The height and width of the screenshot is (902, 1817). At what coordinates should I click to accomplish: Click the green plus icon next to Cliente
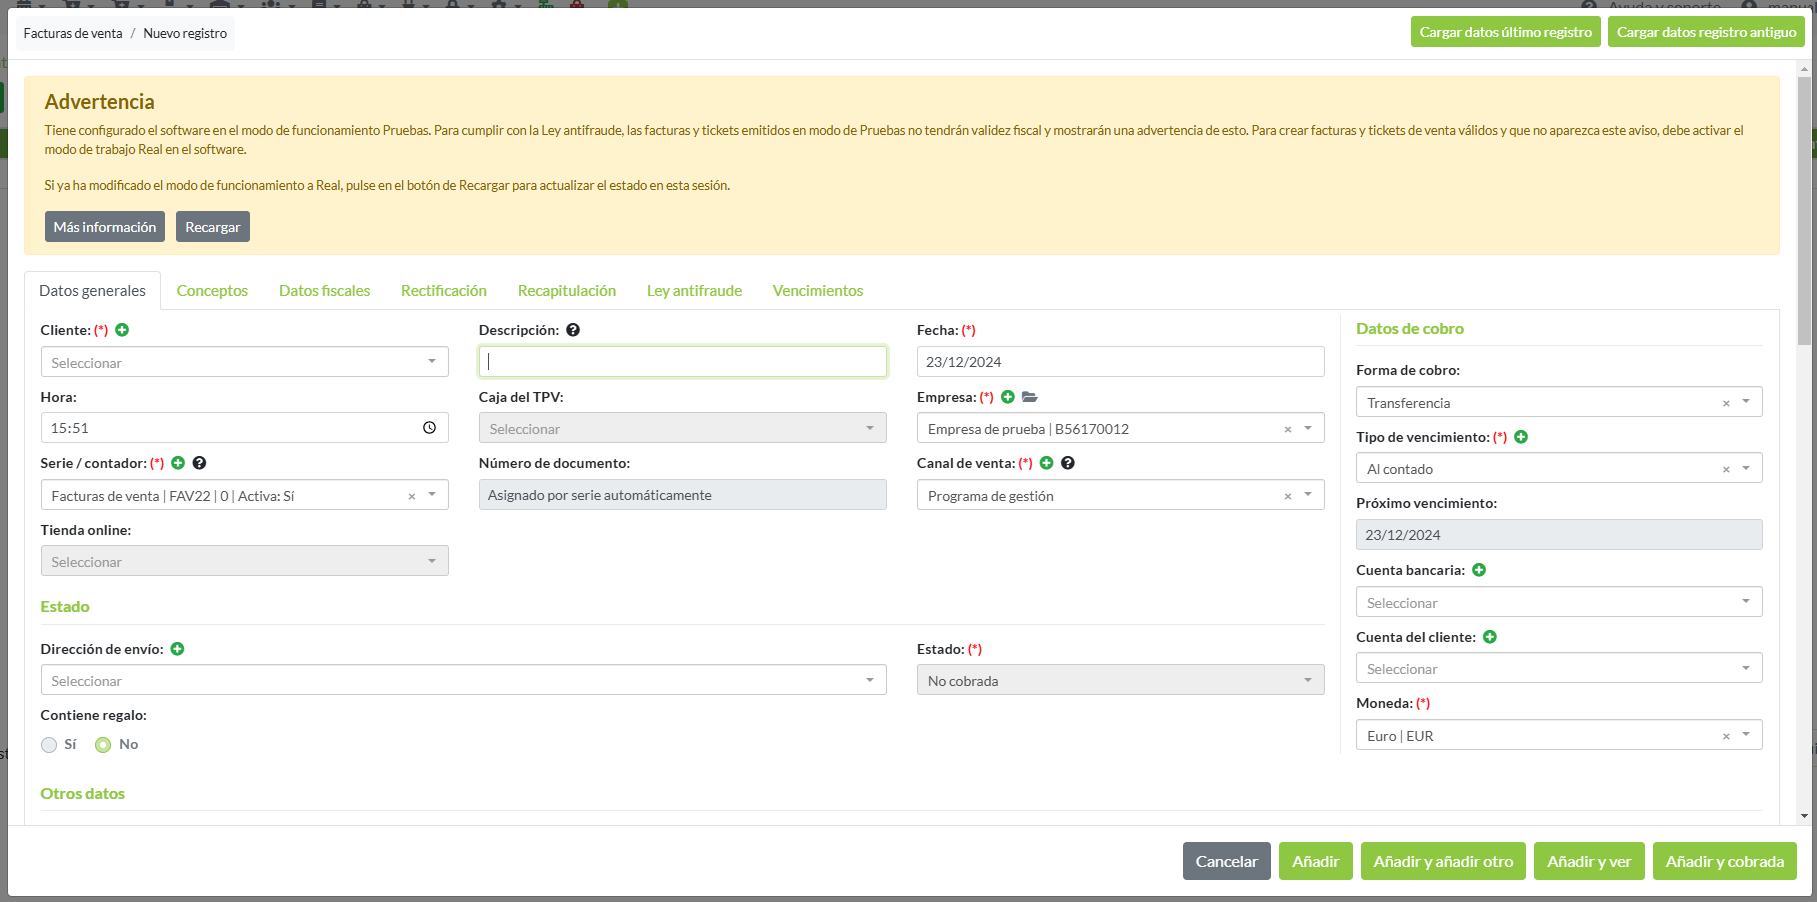click(x=122, y=330)
